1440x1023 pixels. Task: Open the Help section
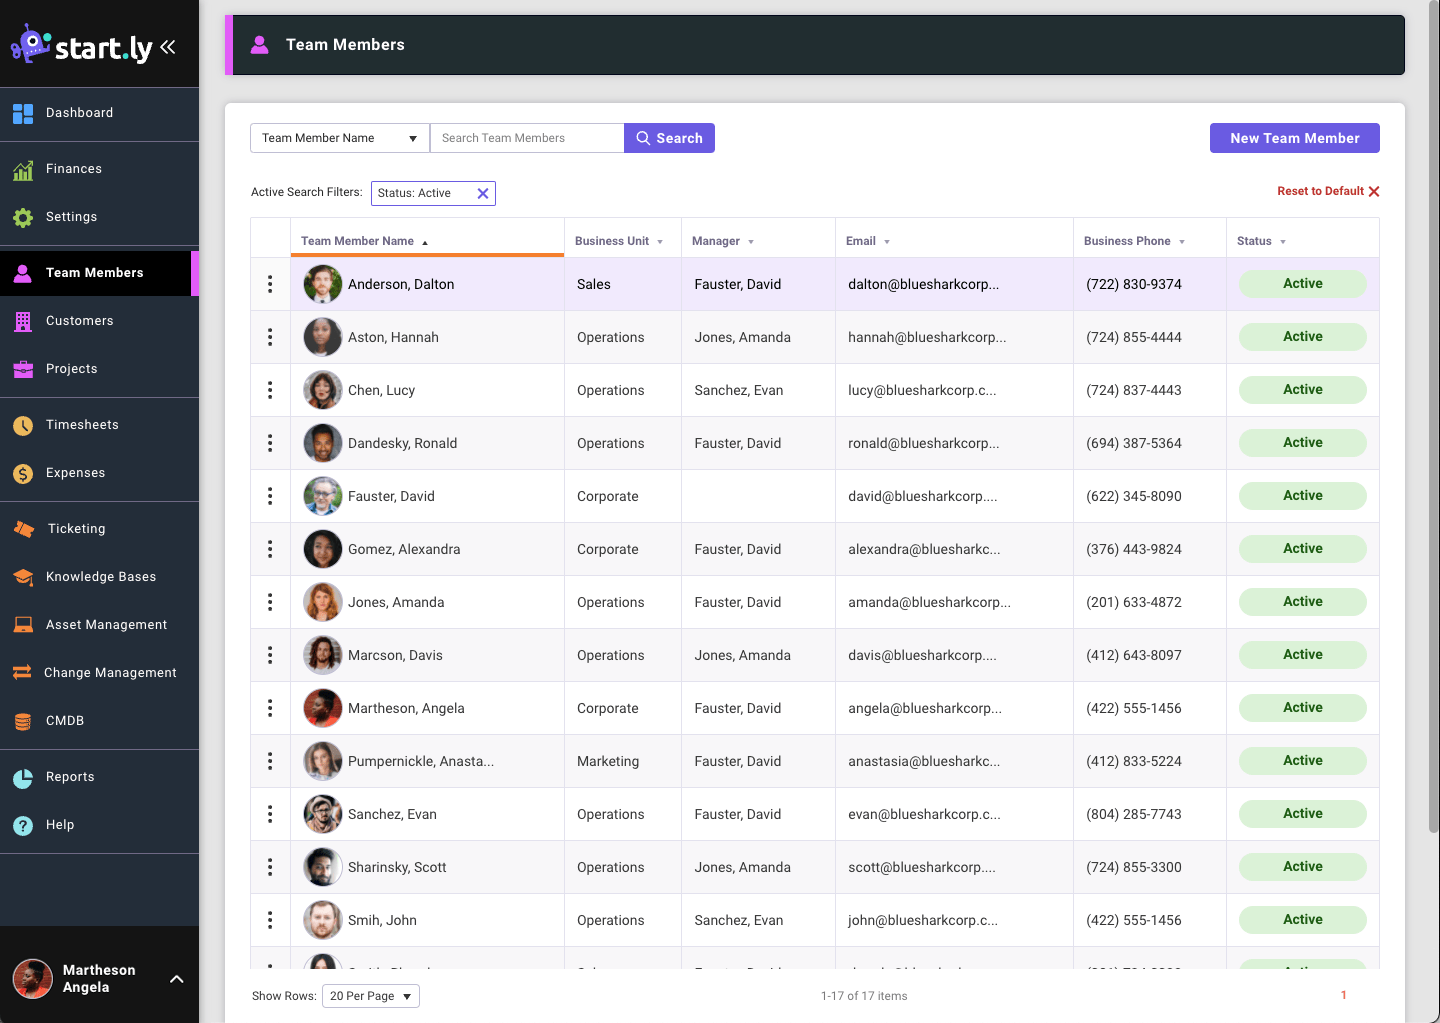[x=59, y=824]
